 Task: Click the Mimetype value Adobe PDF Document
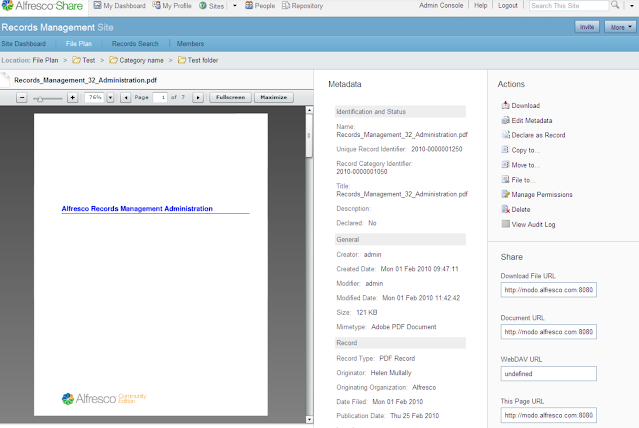pos(403,327)
